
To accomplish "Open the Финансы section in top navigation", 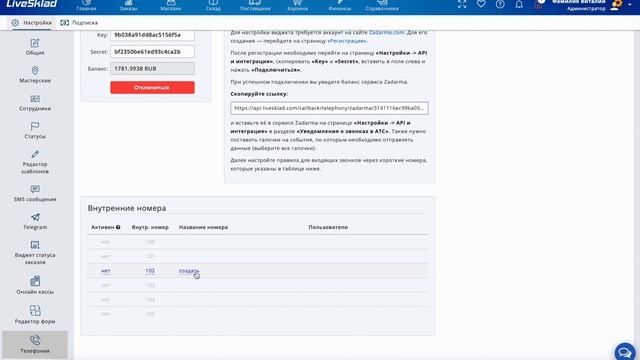I will click(x=340, y=6).
